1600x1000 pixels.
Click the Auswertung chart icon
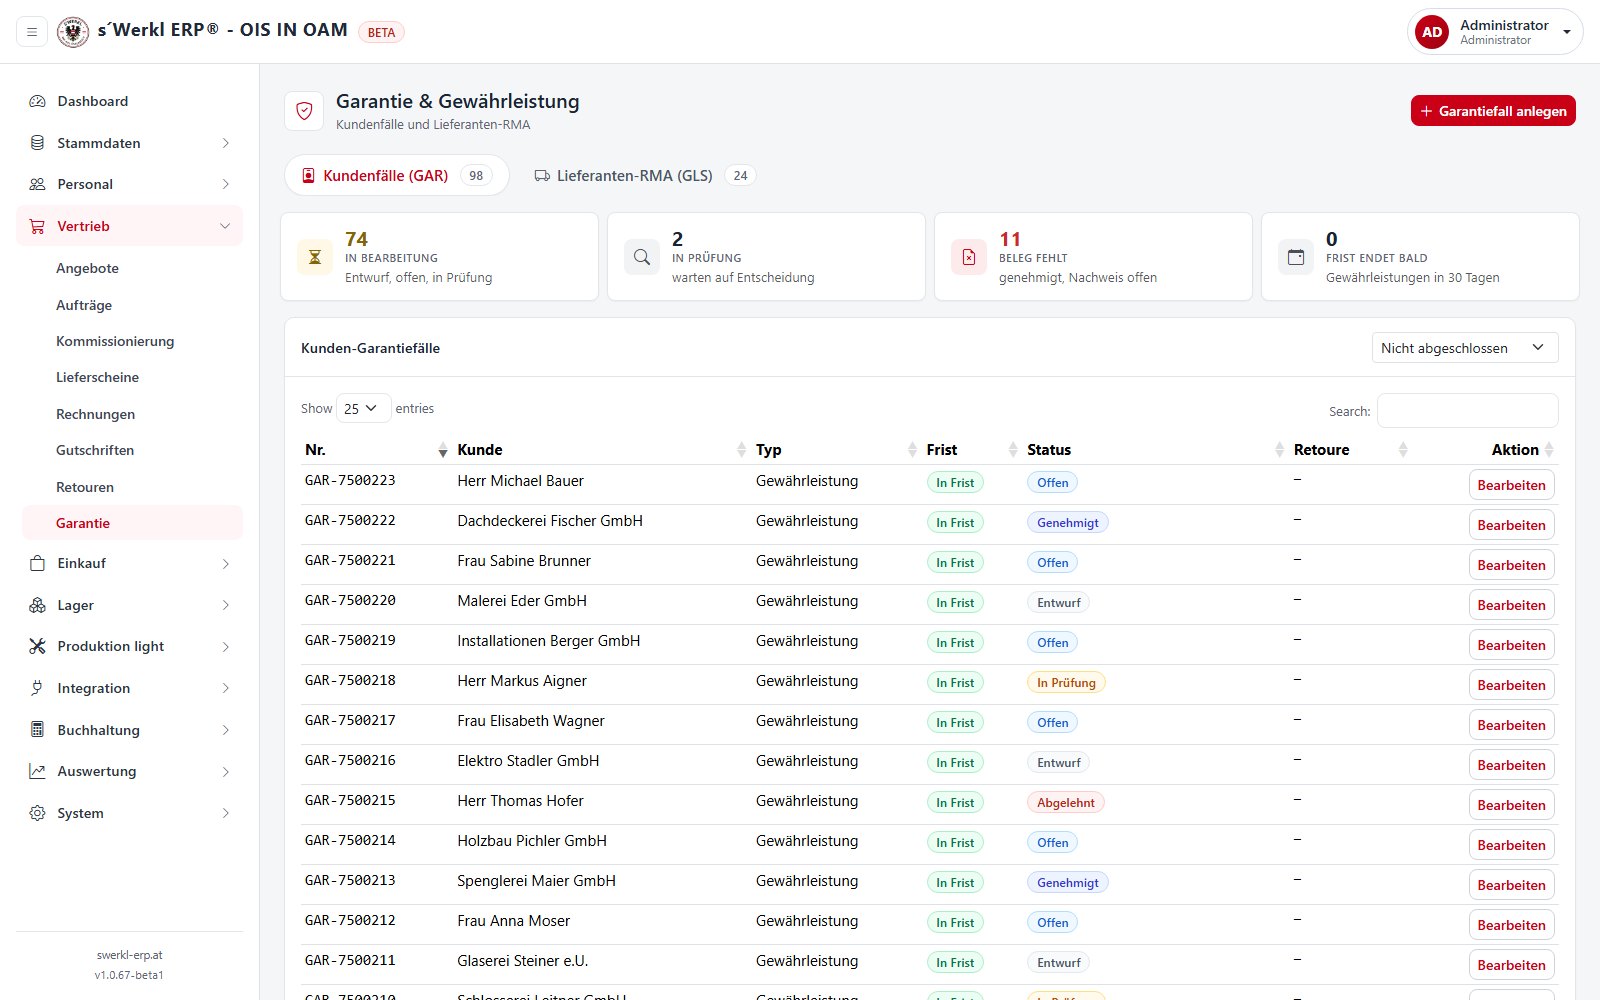pyautogui.click(x=37, y=771)
